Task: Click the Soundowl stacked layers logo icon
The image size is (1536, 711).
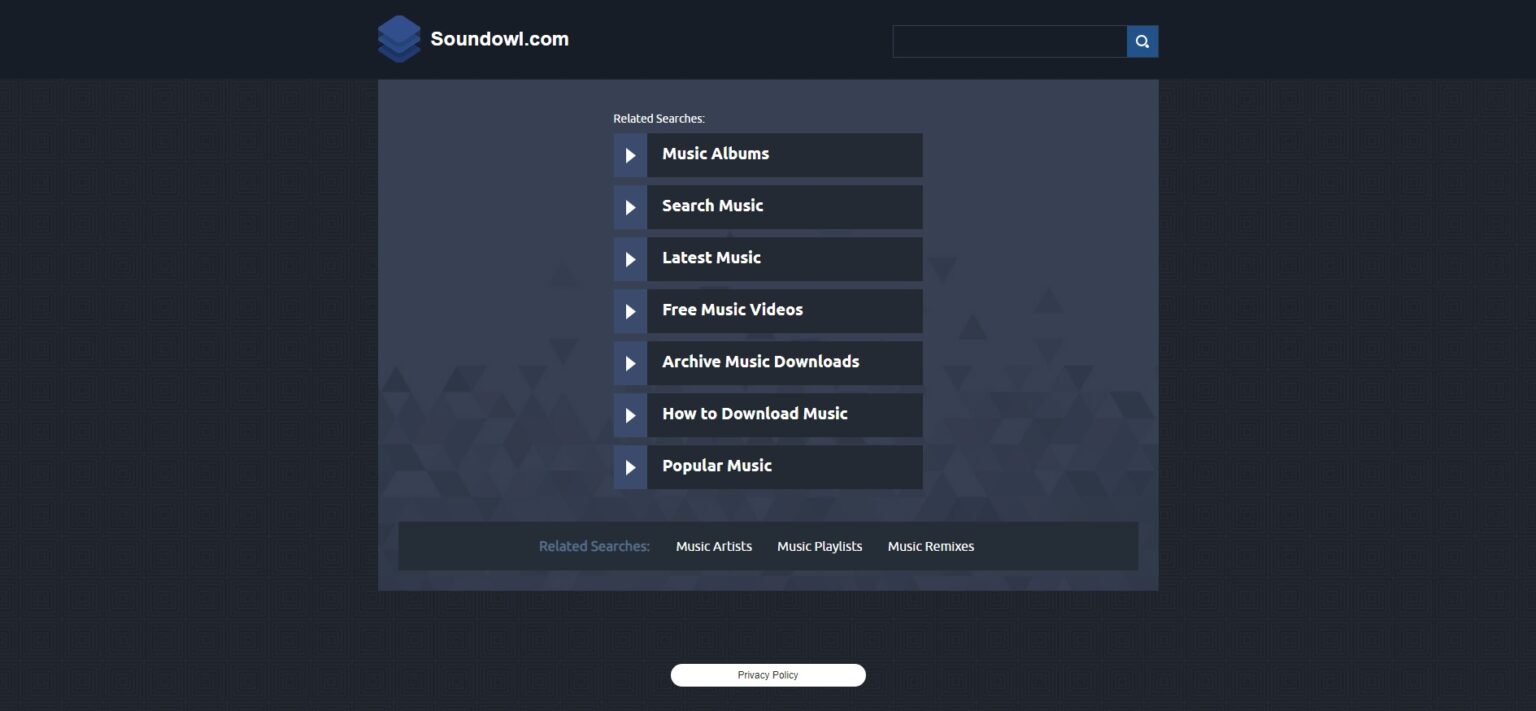Action: pos(399,39)
